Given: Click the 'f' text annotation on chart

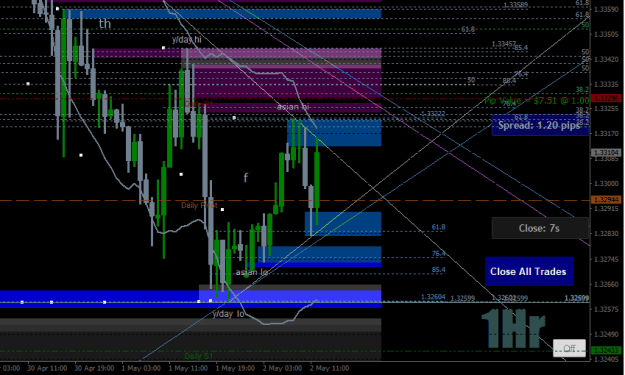Looking at the screenshot, I should pos(246,177).
